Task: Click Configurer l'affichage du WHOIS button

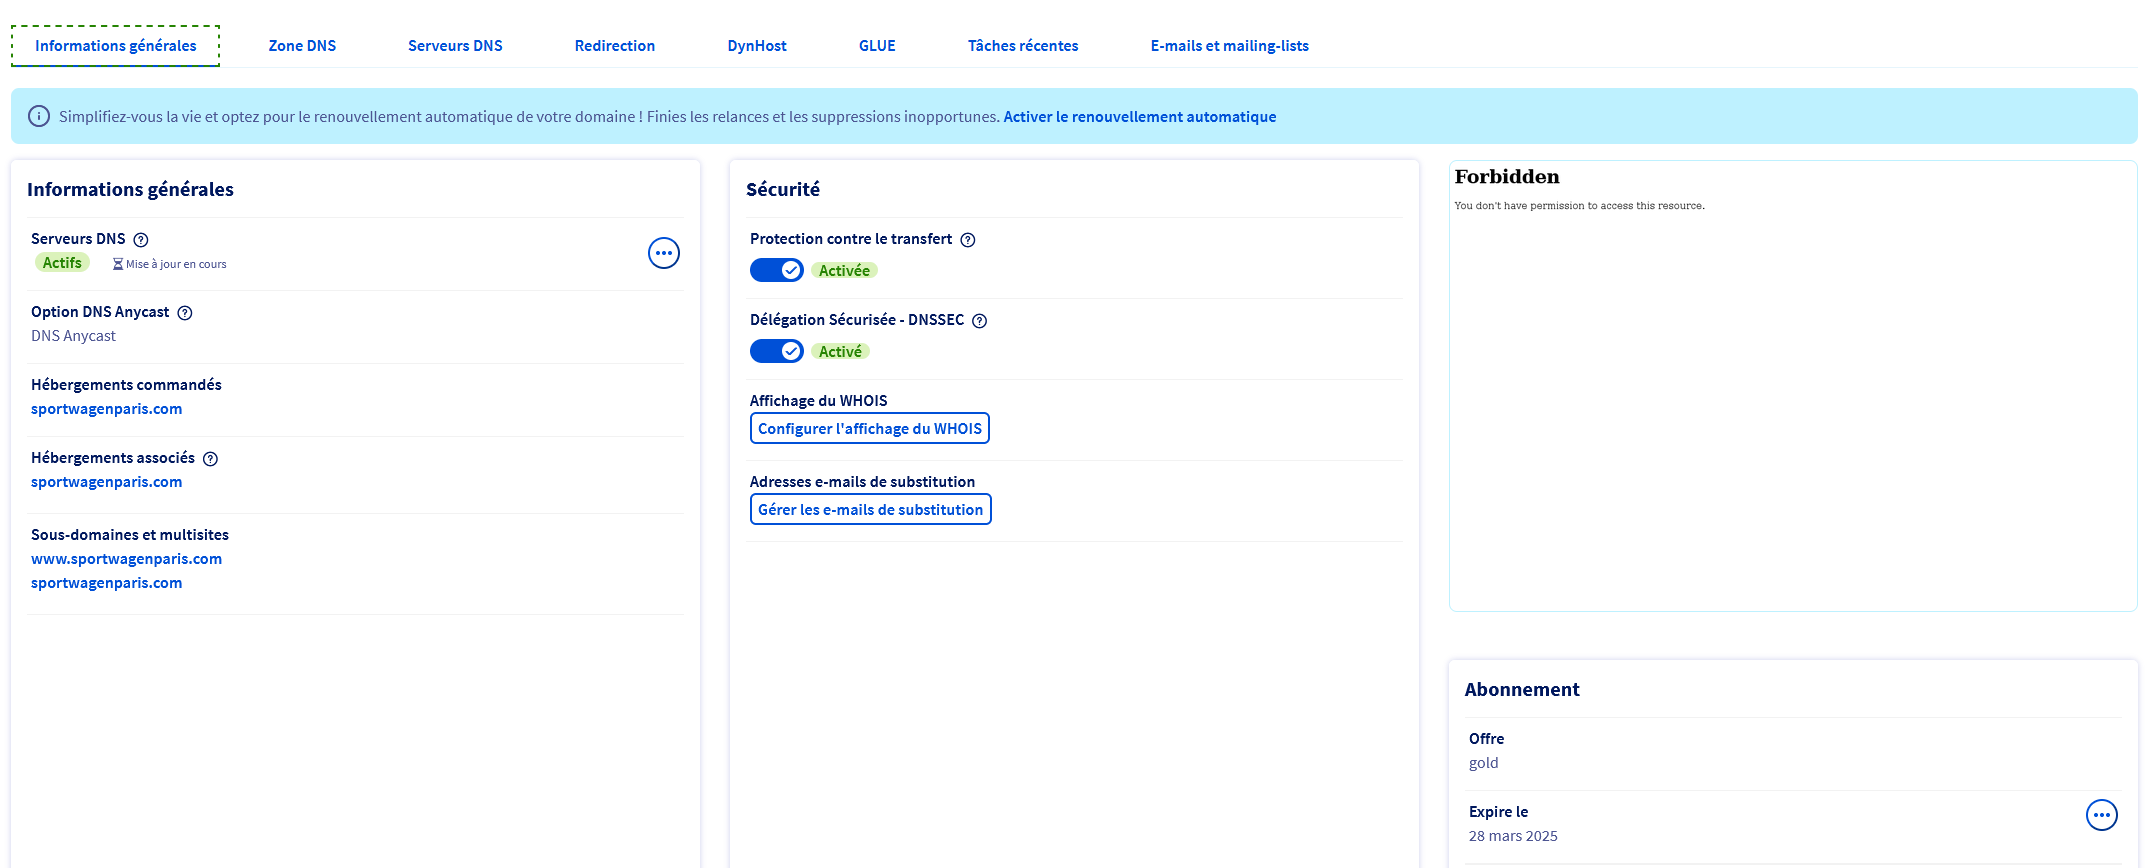Action: 869,428
